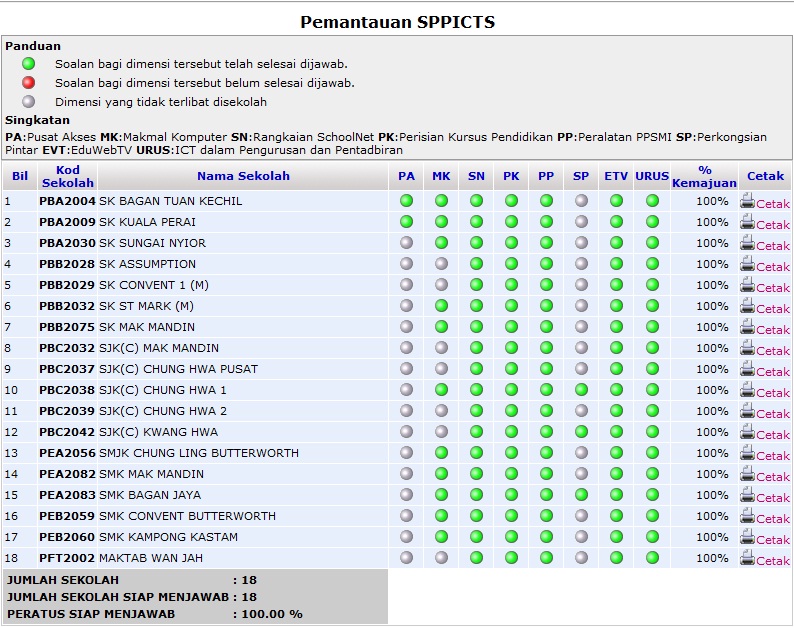This screenshot has width=794, height=627.
Task: Click the SP column header
Action: (x=581, y=176)
